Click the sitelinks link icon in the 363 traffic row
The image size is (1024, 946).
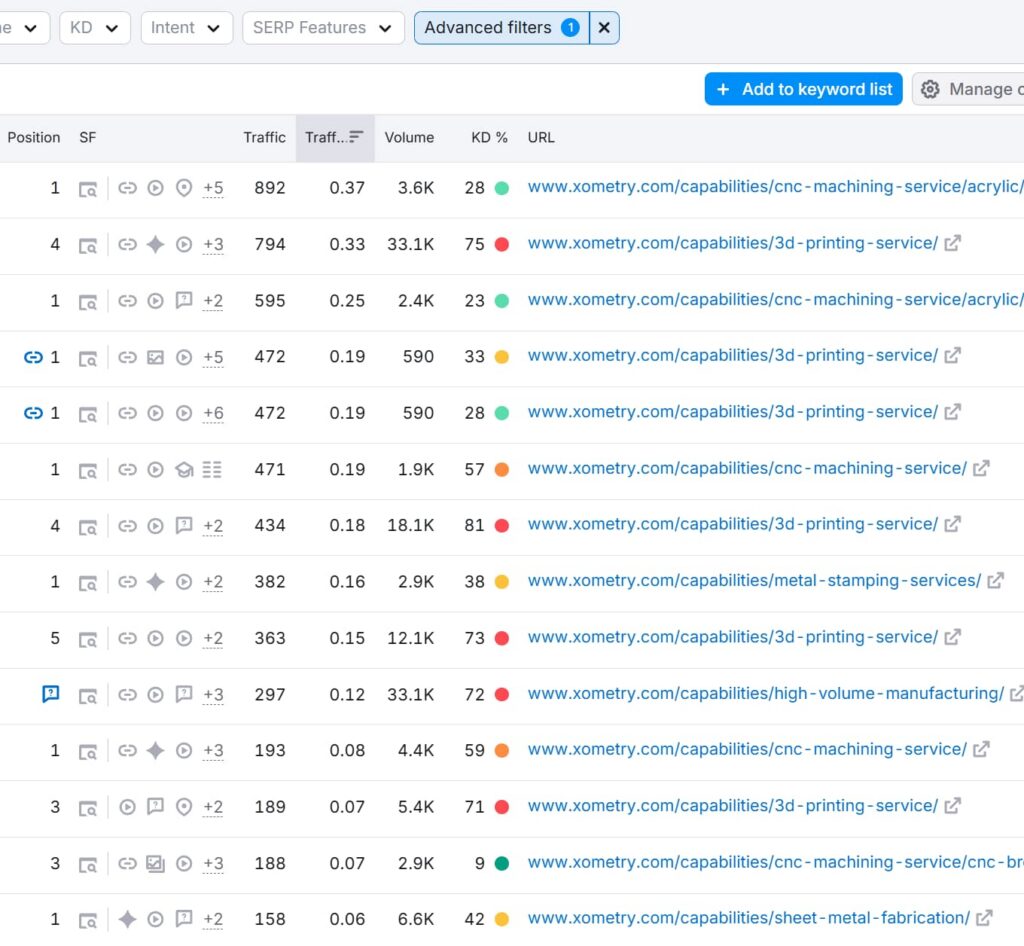coord(127,639)
